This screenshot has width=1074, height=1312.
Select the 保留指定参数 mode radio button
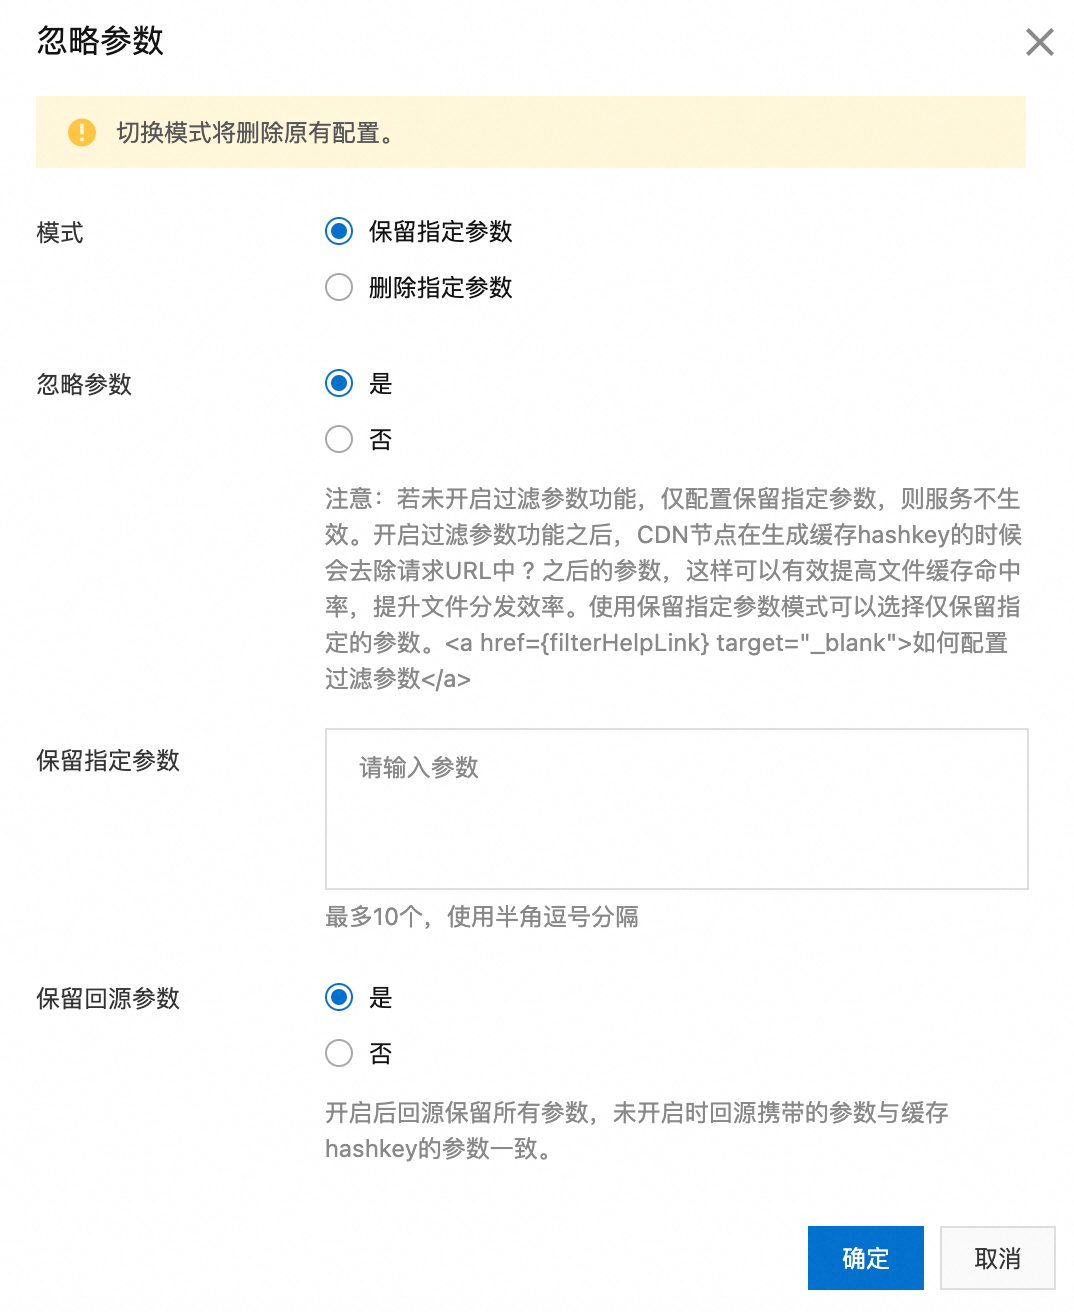(x=339, y=231)
